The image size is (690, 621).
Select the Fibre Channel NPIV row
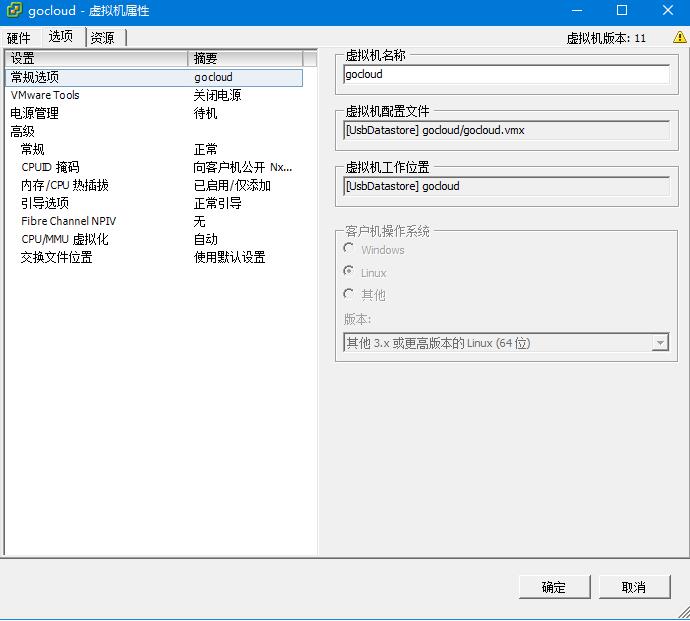[x=154, y=221]
